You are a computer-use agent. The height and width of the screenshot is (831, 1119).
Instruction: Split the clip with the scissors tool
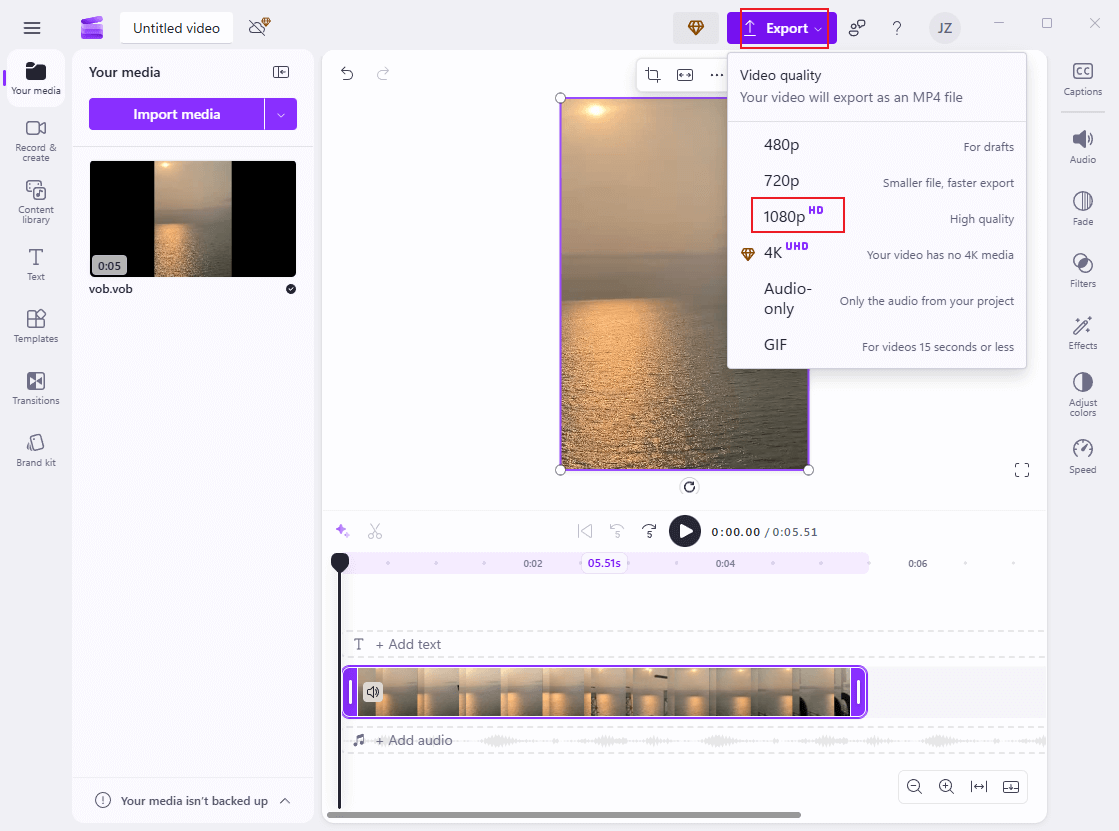pos(375,531)
